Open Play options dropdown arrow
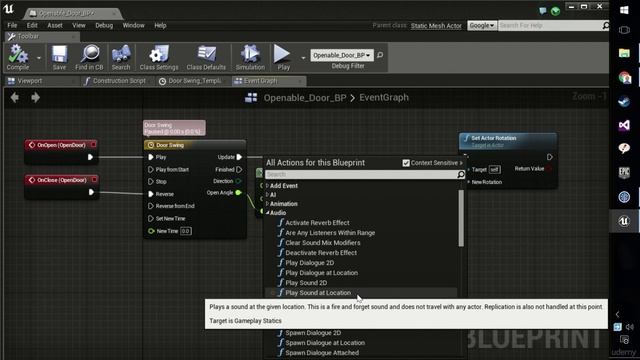Screen dimensions: 640x360 303,58
